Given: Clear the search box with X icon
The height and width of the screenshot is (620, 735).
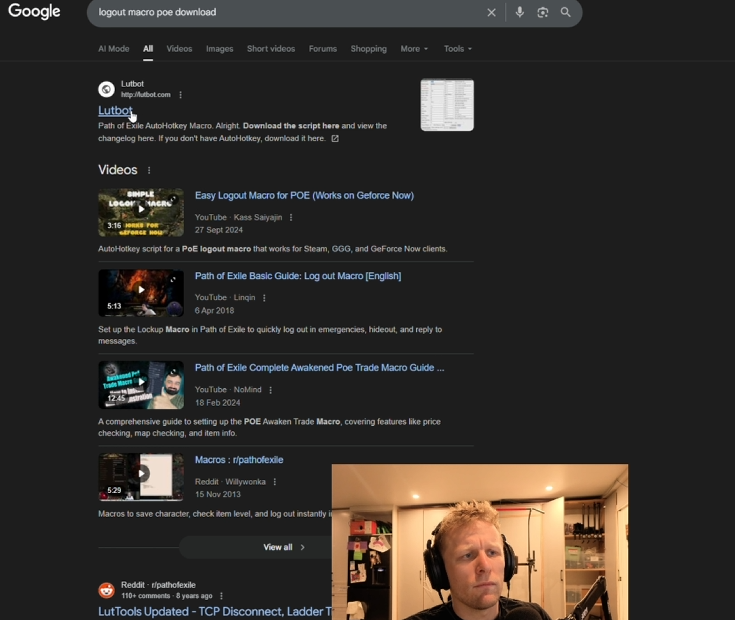Looking at the screenshot, I should [x=491, y=13].
